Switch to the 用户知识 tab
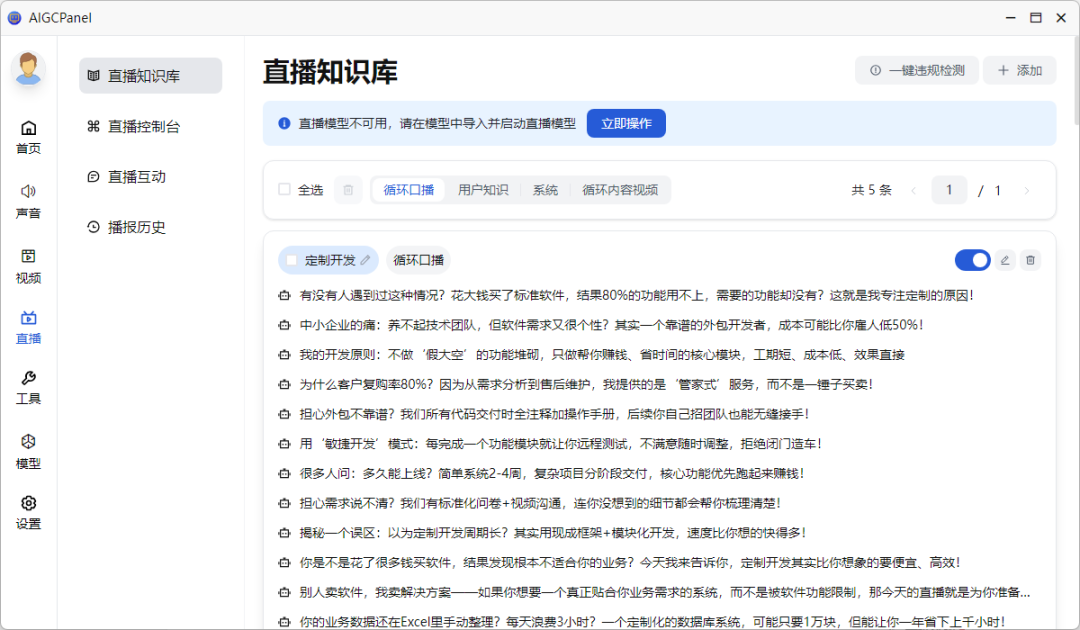The height and width of the screenshot is (630, 1080). pos(483,190)
